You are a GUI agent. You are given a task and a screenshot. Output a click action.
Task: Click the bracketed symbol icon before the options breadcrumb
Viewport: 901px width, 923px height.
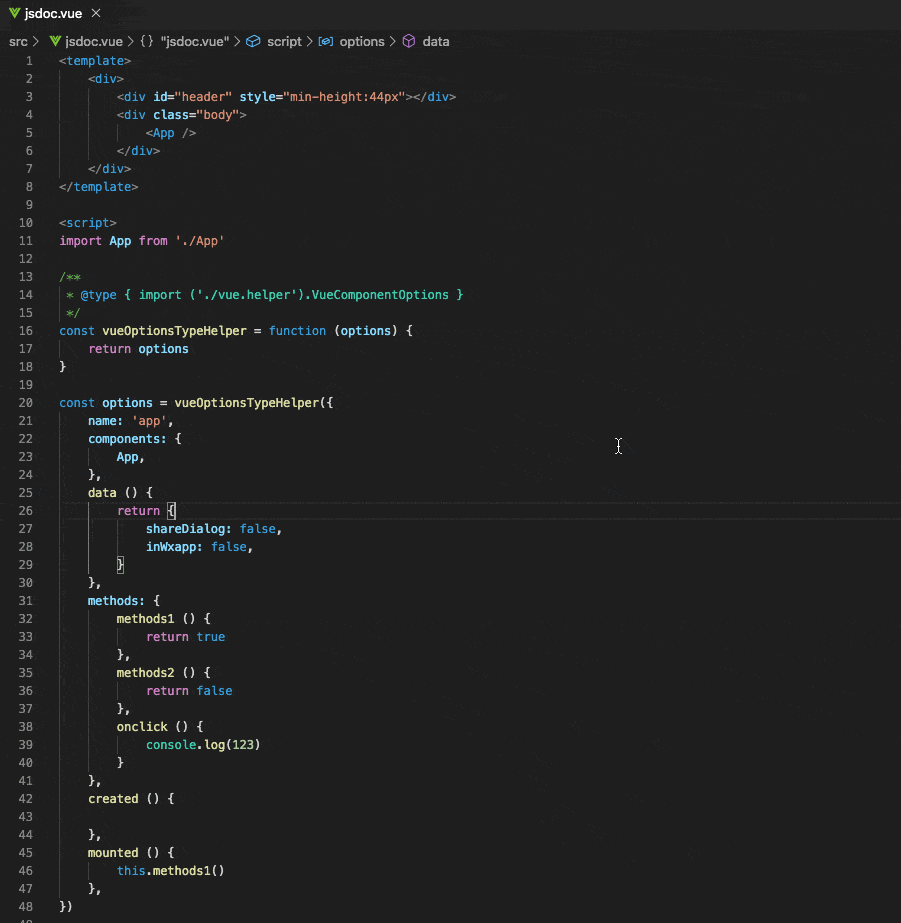click(324, 41)
